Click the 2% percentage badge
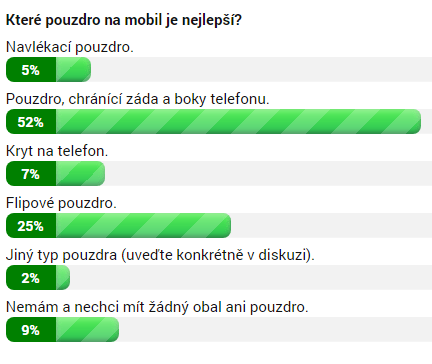Screen dimensions: 432x364 pos(31,277)
